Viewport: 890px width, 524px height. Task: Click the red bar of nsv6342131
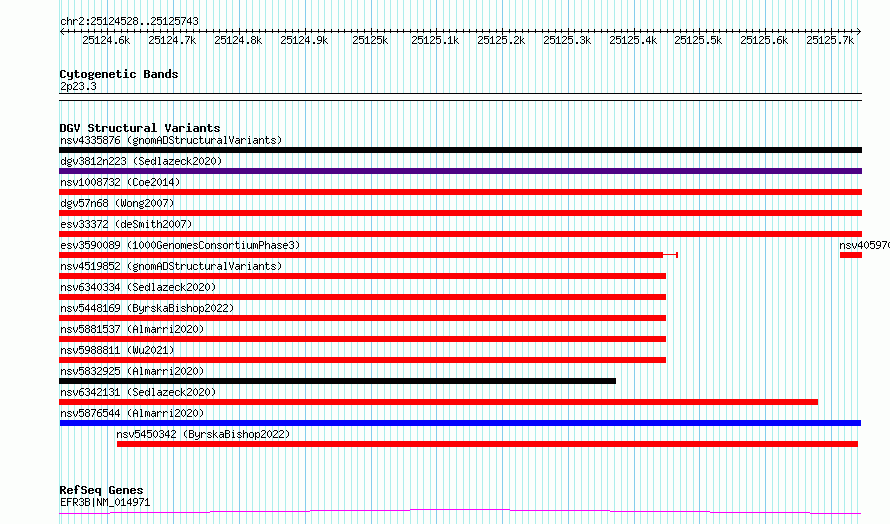(438, 402)
